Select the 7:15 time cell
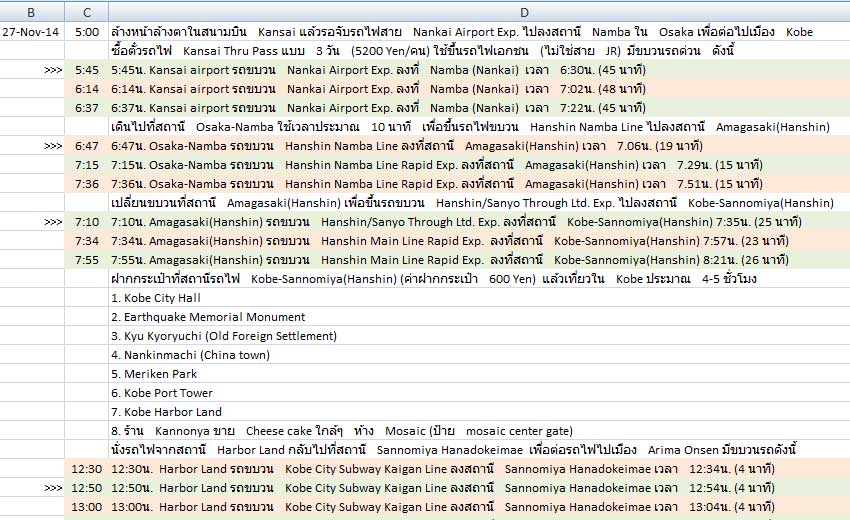The width and height of the screenshot is (850, 520). (x=87, y=165)
